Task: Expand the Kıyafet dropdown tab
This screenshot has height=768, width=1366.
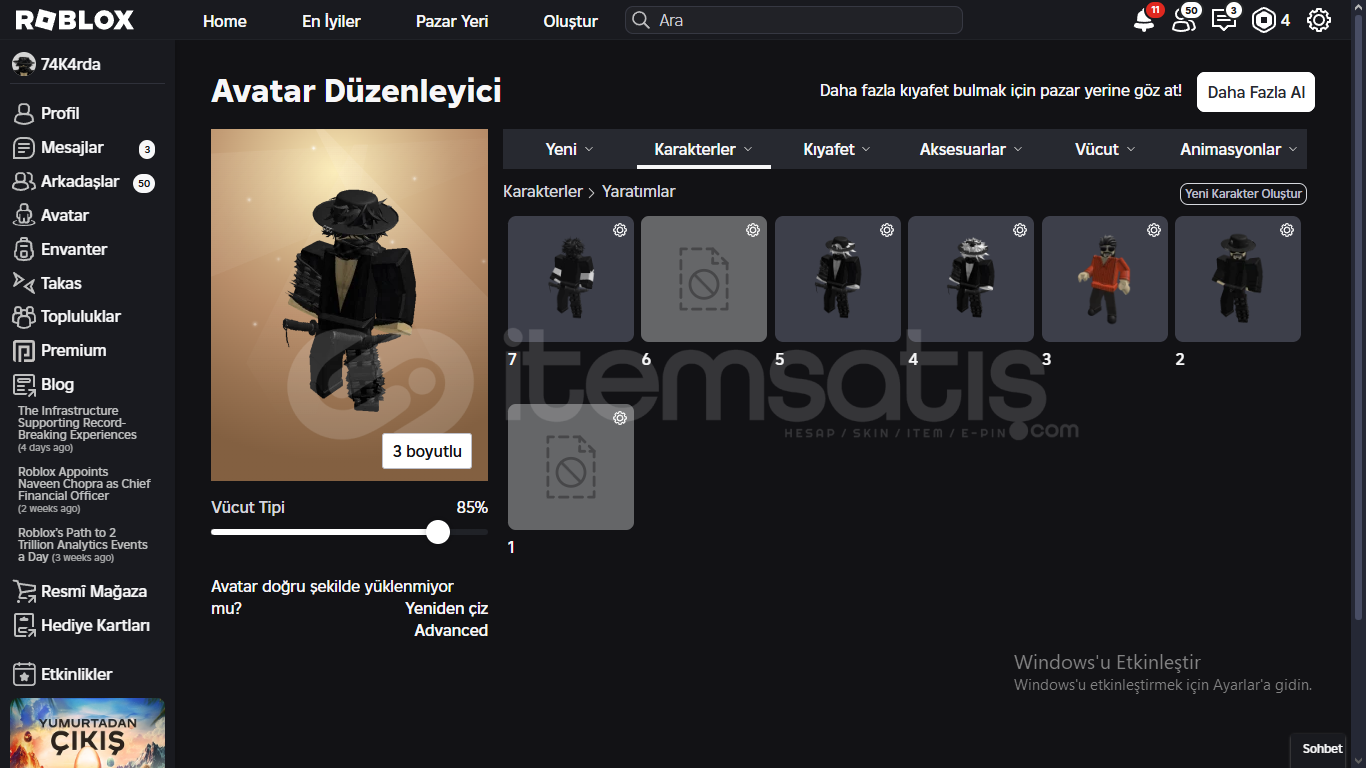Action: pyautogui.click(x=837, y=149)
